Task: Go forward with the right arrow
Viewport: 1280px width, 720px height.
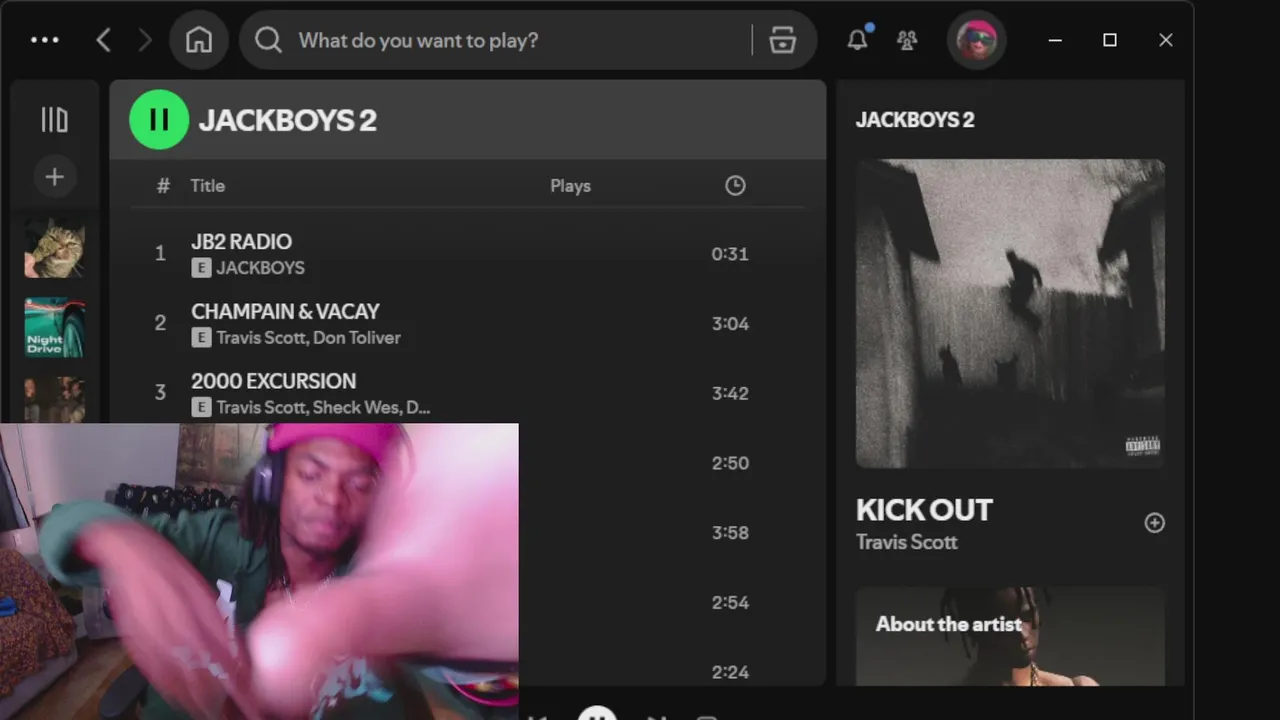Action: point(145,40)
